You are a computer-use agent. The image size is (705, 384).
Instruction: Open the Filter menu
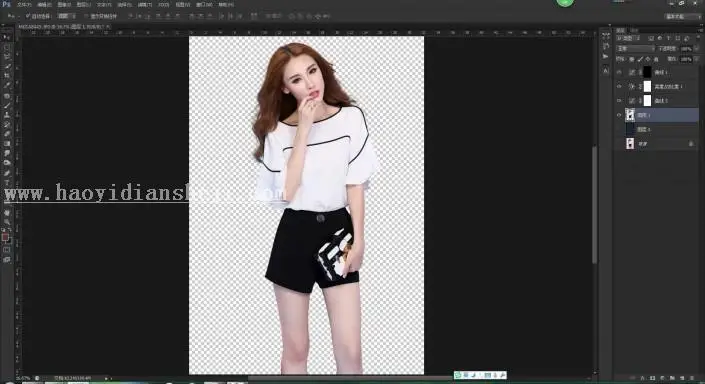(x=144, y=4)
